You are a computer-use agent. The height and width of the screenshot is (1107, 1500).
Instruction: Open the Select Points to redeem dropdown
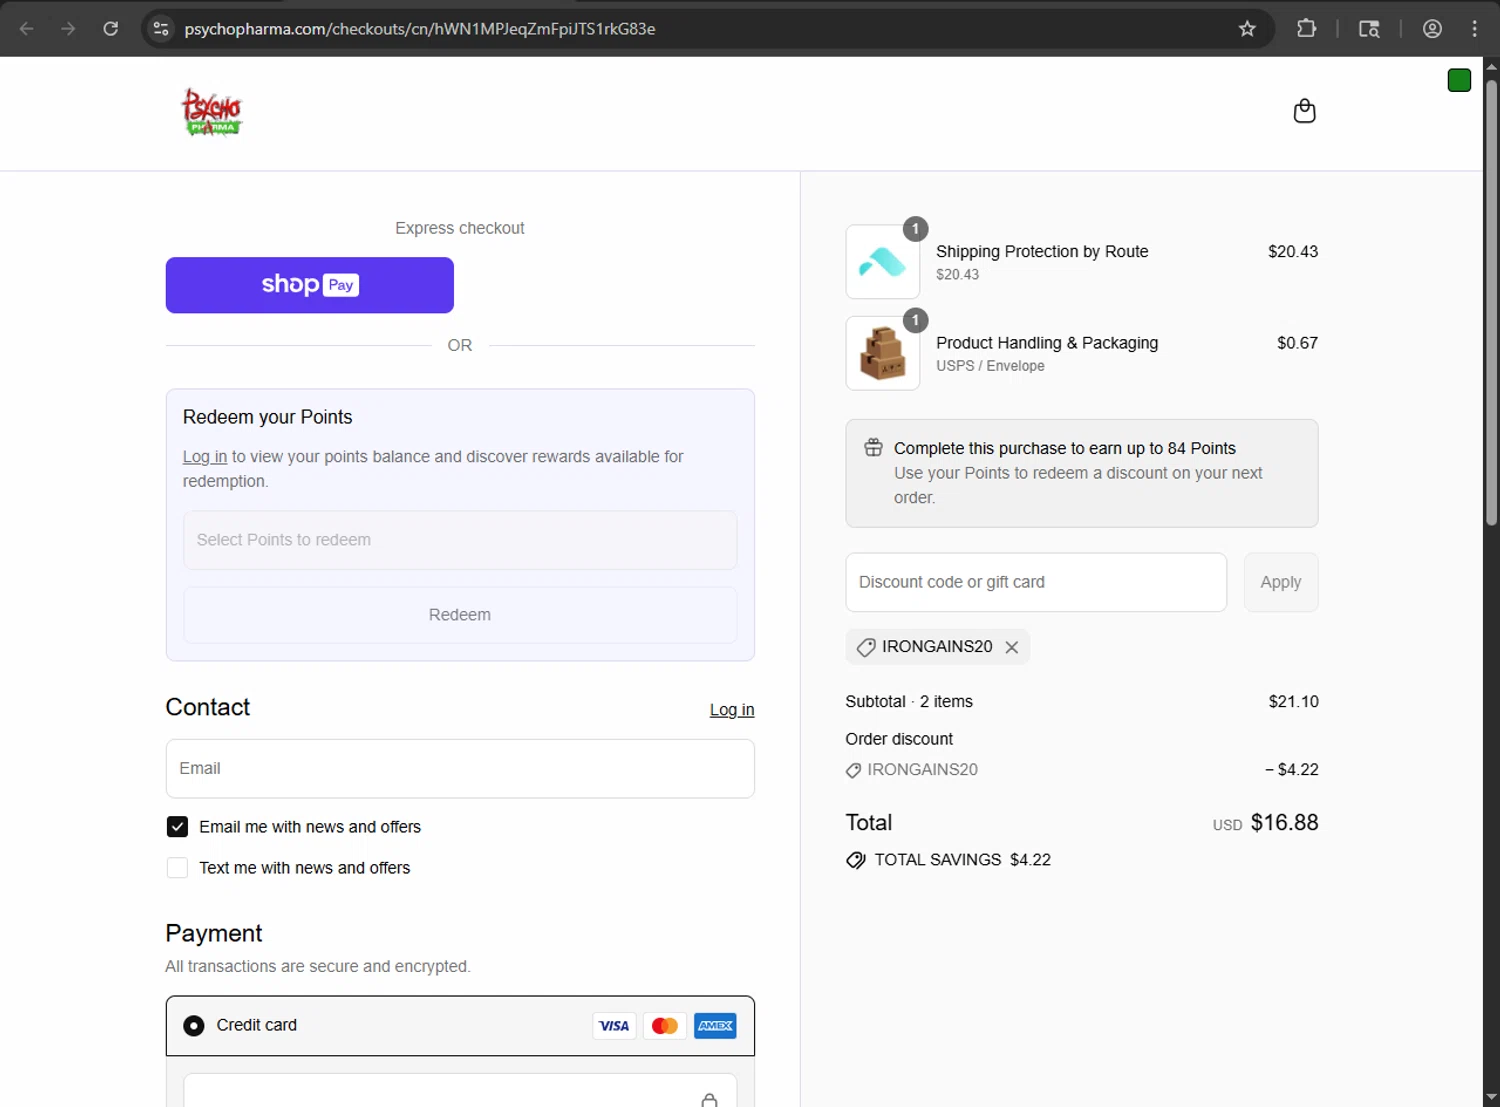click(x=460, y=540)
